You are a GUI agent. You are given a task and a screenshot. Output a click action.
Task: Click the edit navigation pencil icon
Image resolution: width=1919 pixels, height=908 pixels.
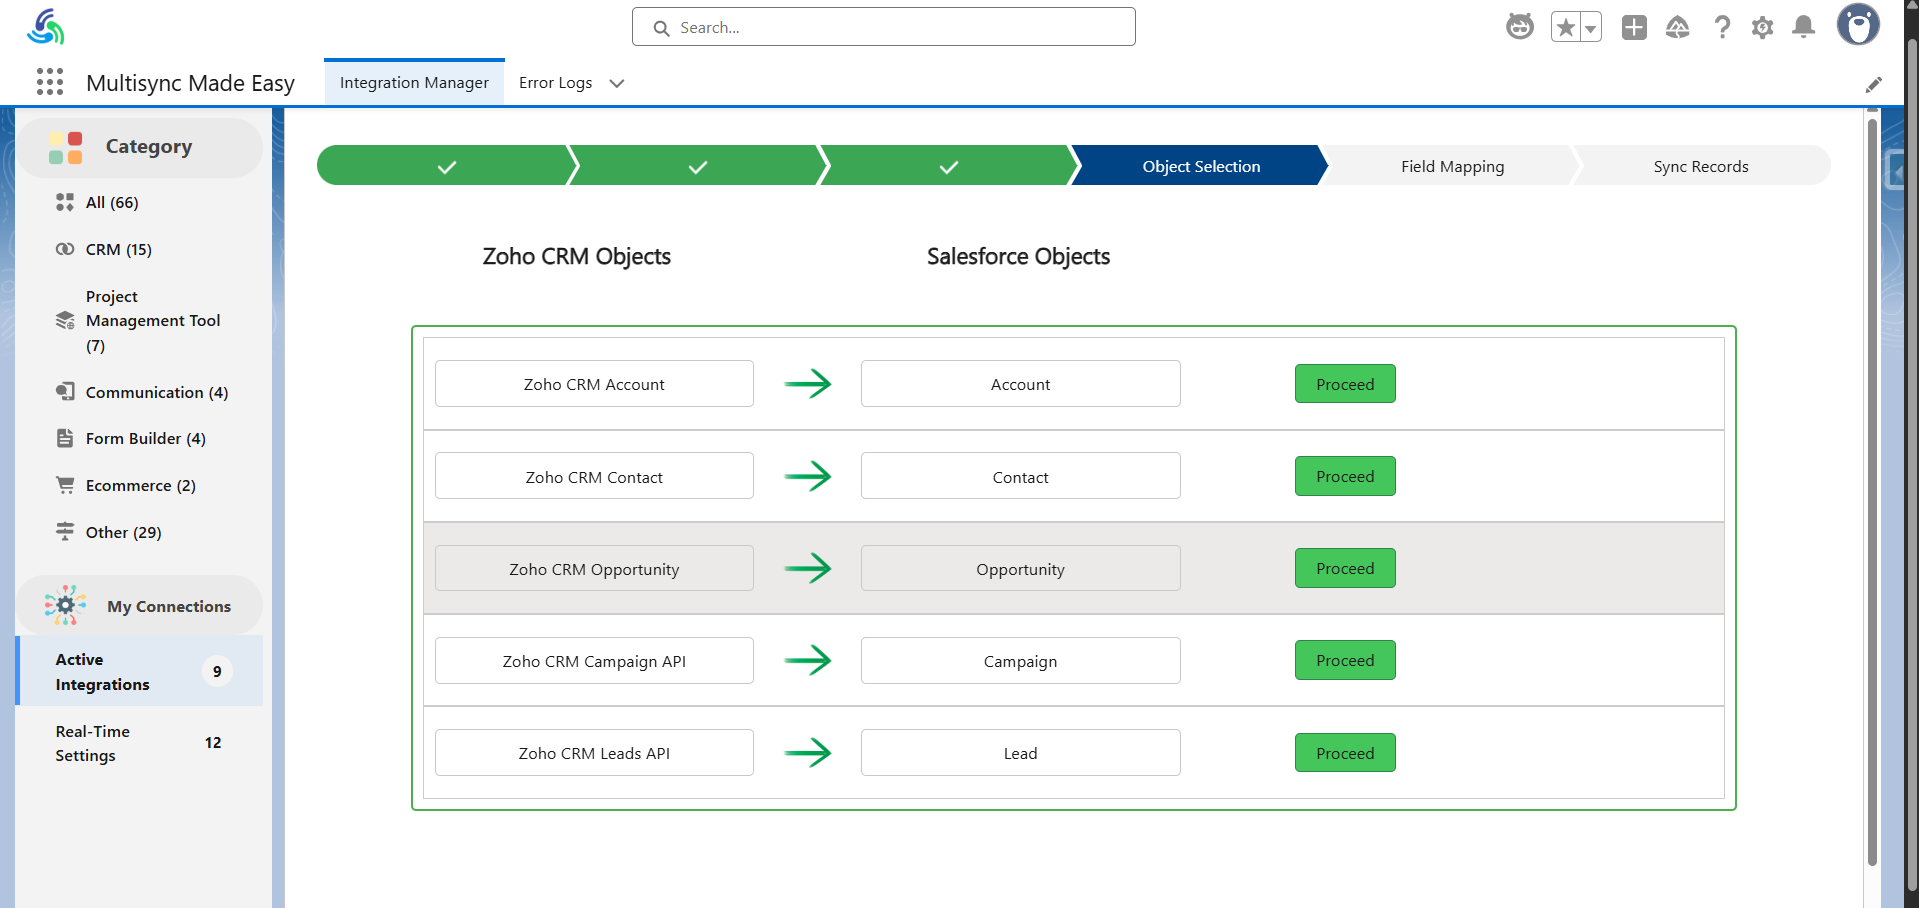pyautogui.click(x=1873, y=85)
